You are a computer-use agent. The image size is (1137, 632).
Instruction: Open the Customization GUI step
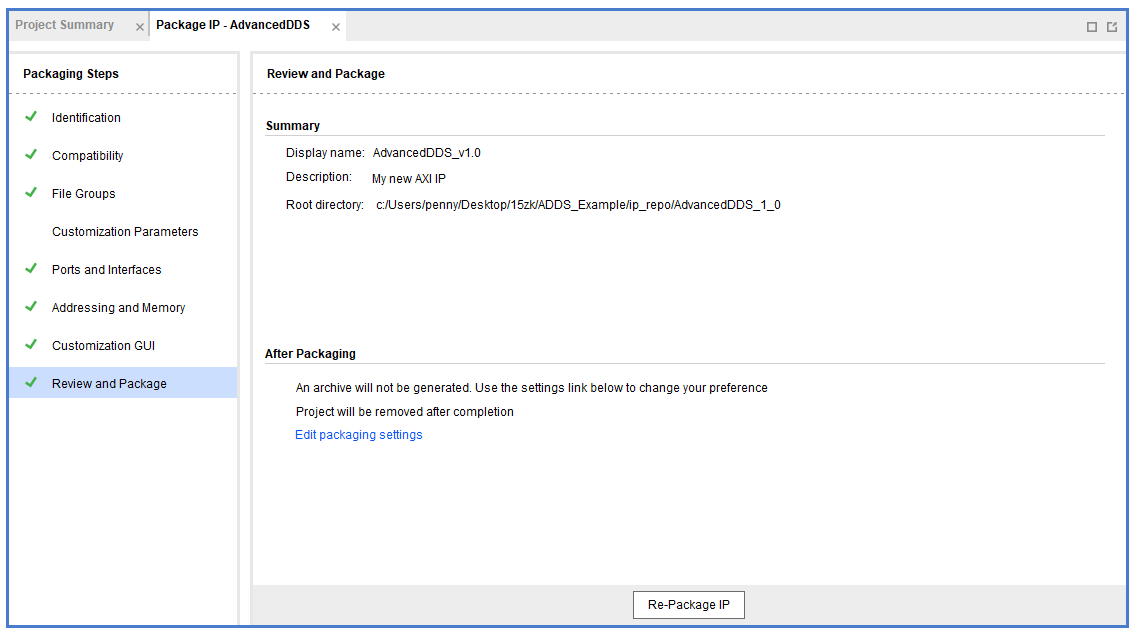tap(103, 346)
